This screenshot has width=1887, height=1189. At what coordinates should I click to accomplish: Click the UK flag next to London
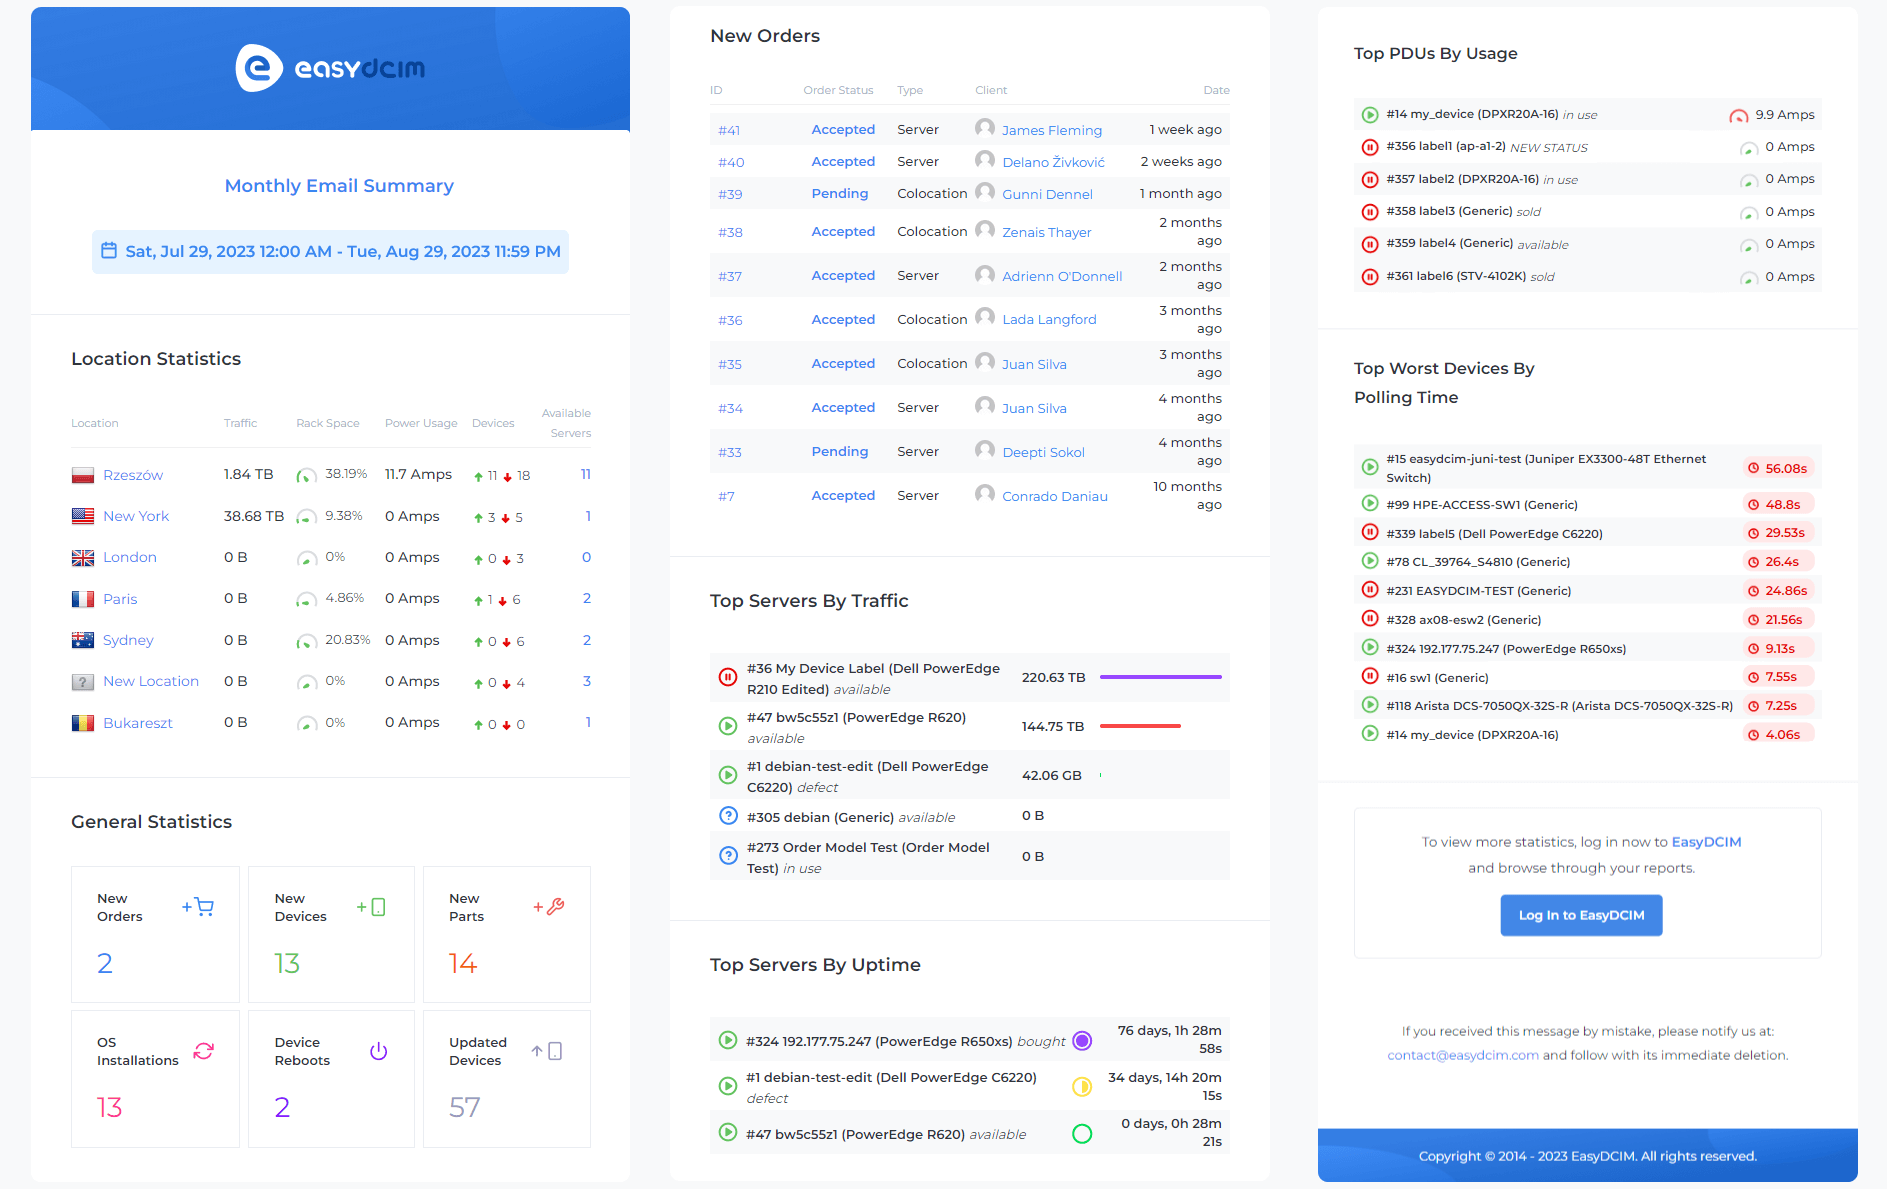click(83, 557)
